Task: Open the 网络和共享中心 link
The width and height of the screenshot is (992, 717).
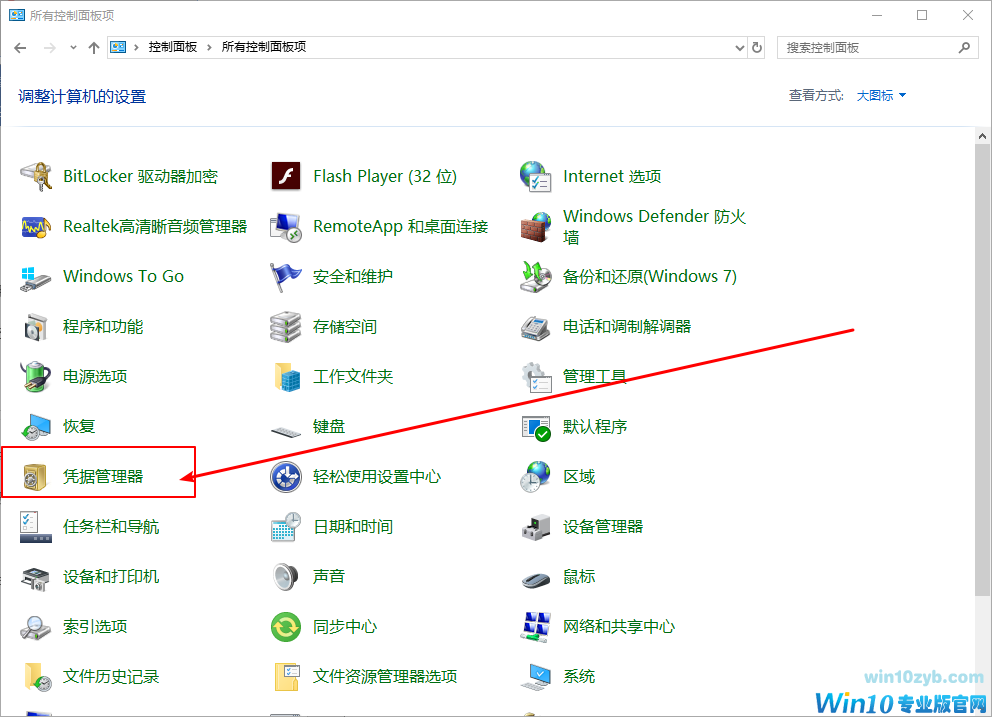Action: (618, 627)
